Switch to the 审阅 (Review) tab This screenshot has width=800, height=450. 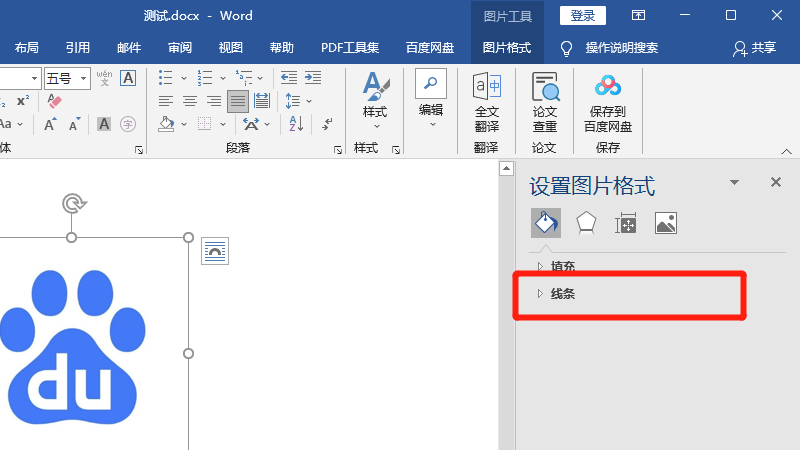[x=180, y=47]
